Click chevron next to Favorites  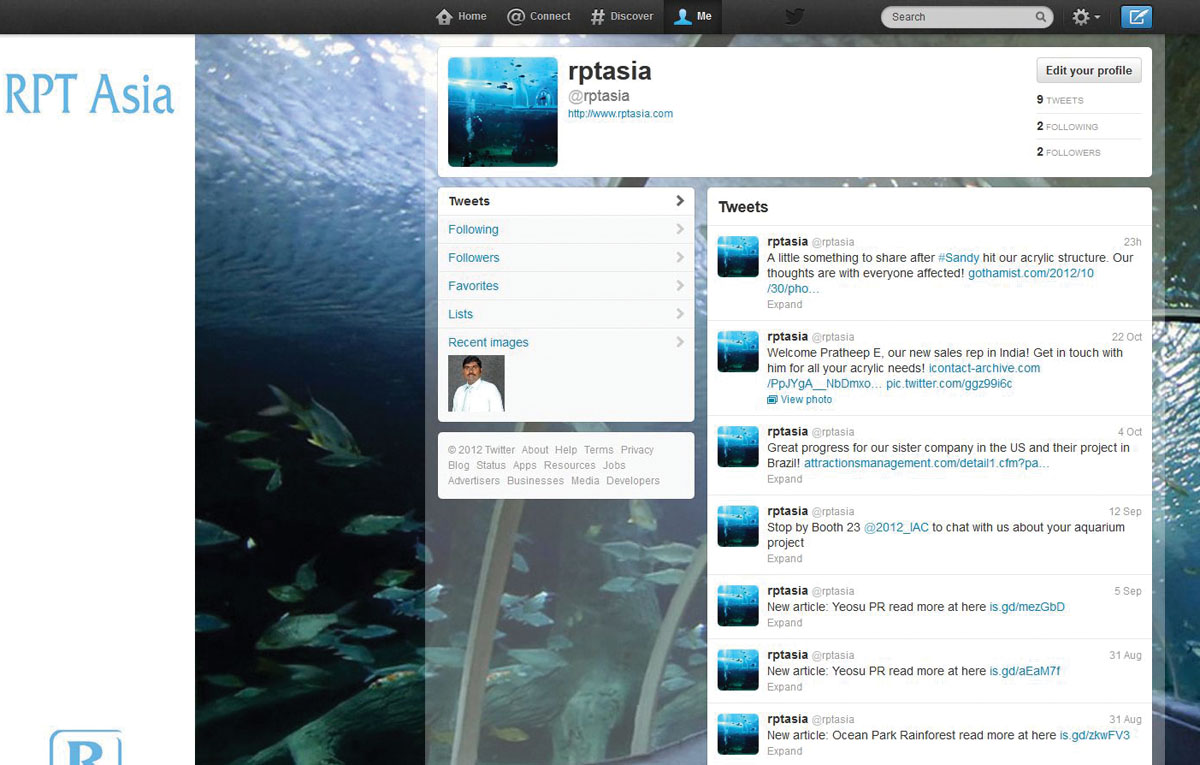(x=680, y=285)
